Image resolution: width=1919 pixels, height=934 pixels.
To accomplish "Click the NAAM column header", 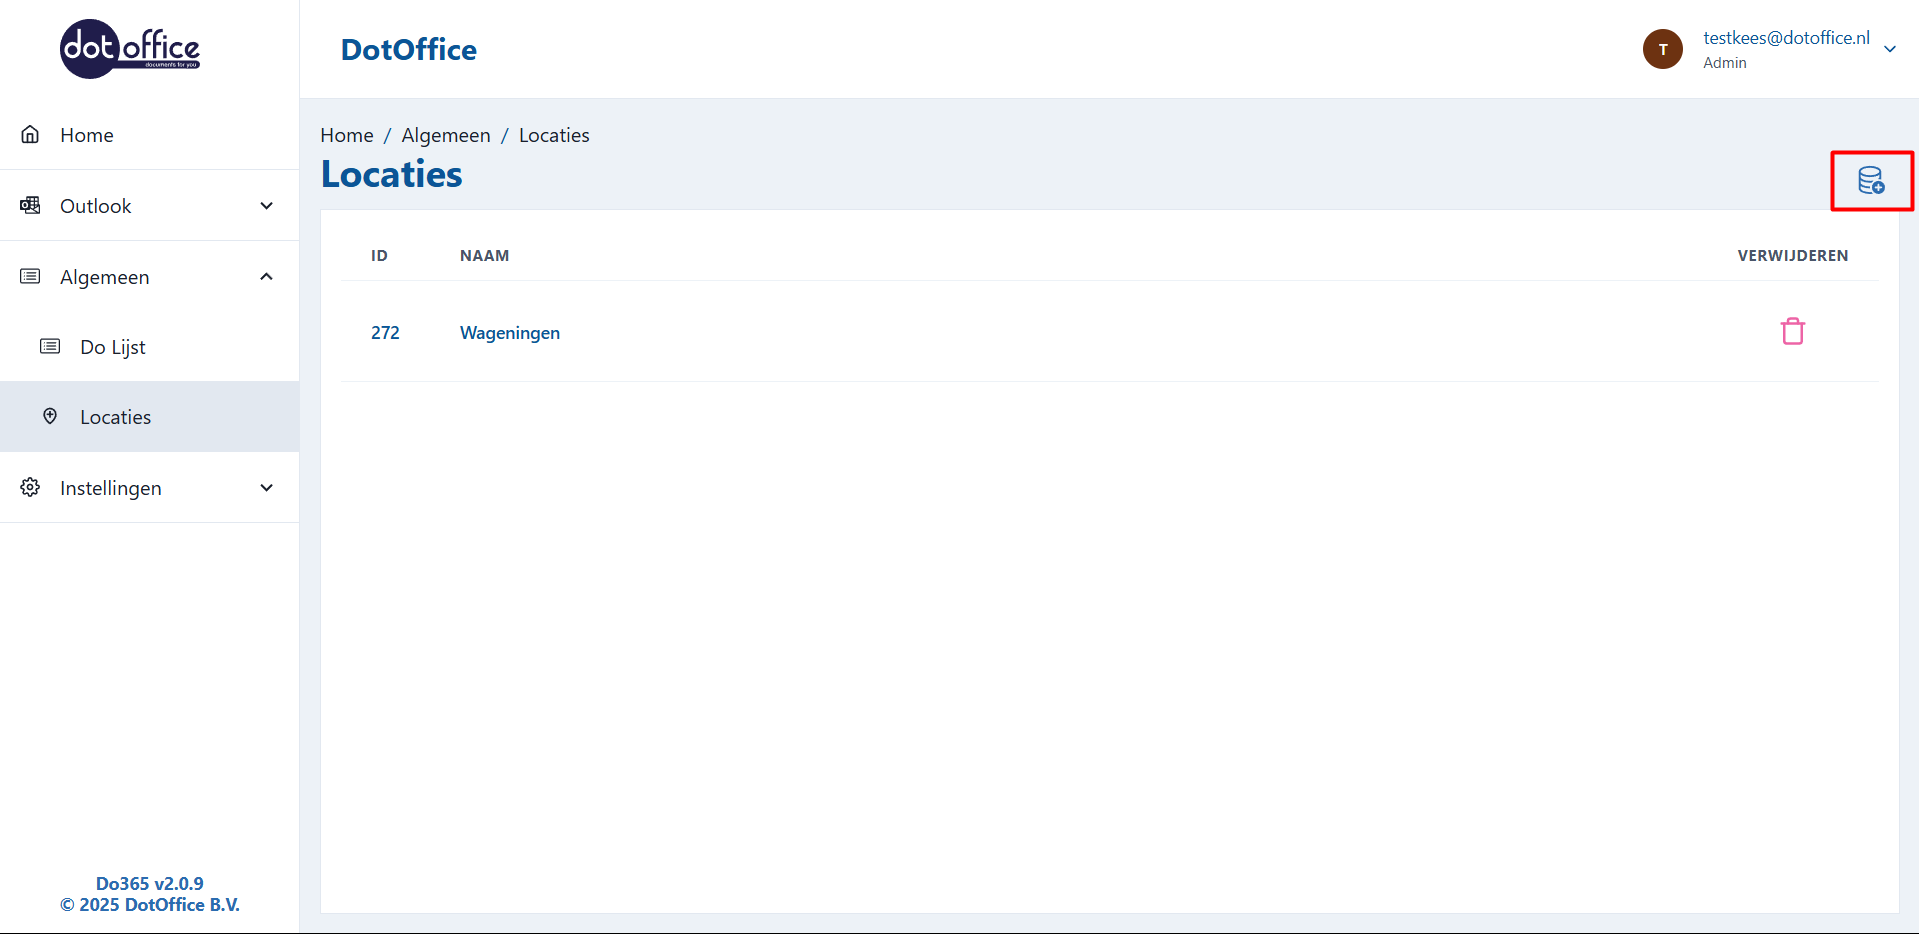I will click(x=484, y=256).
